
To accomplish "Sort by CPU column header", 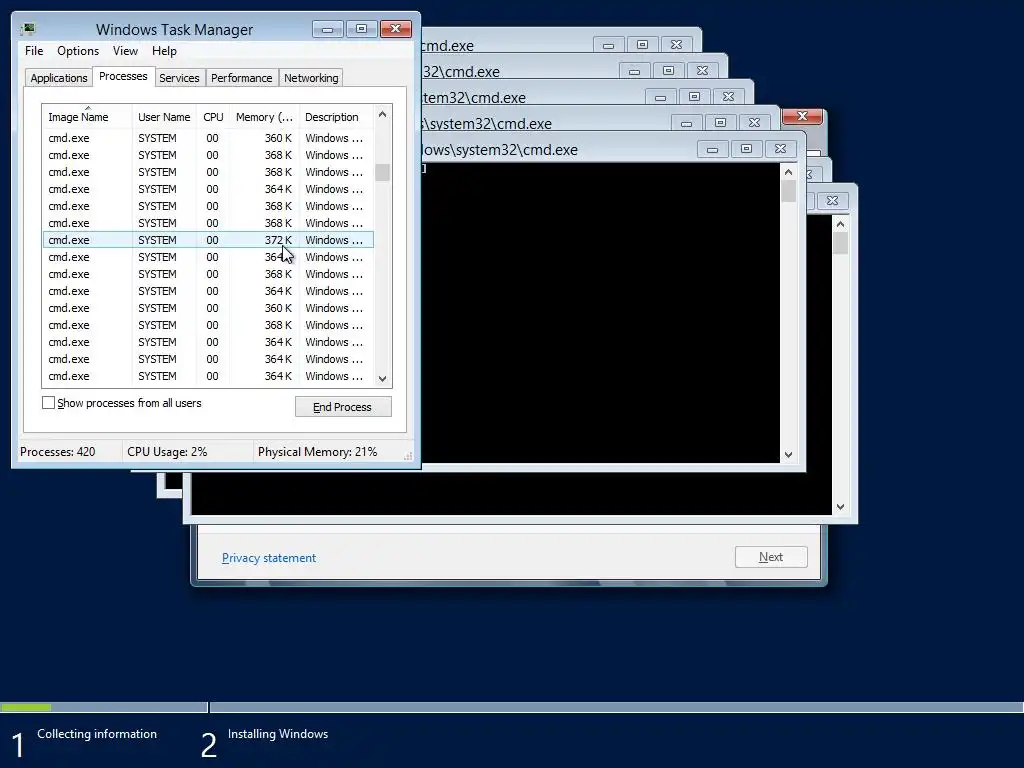I will pos(213,117).
